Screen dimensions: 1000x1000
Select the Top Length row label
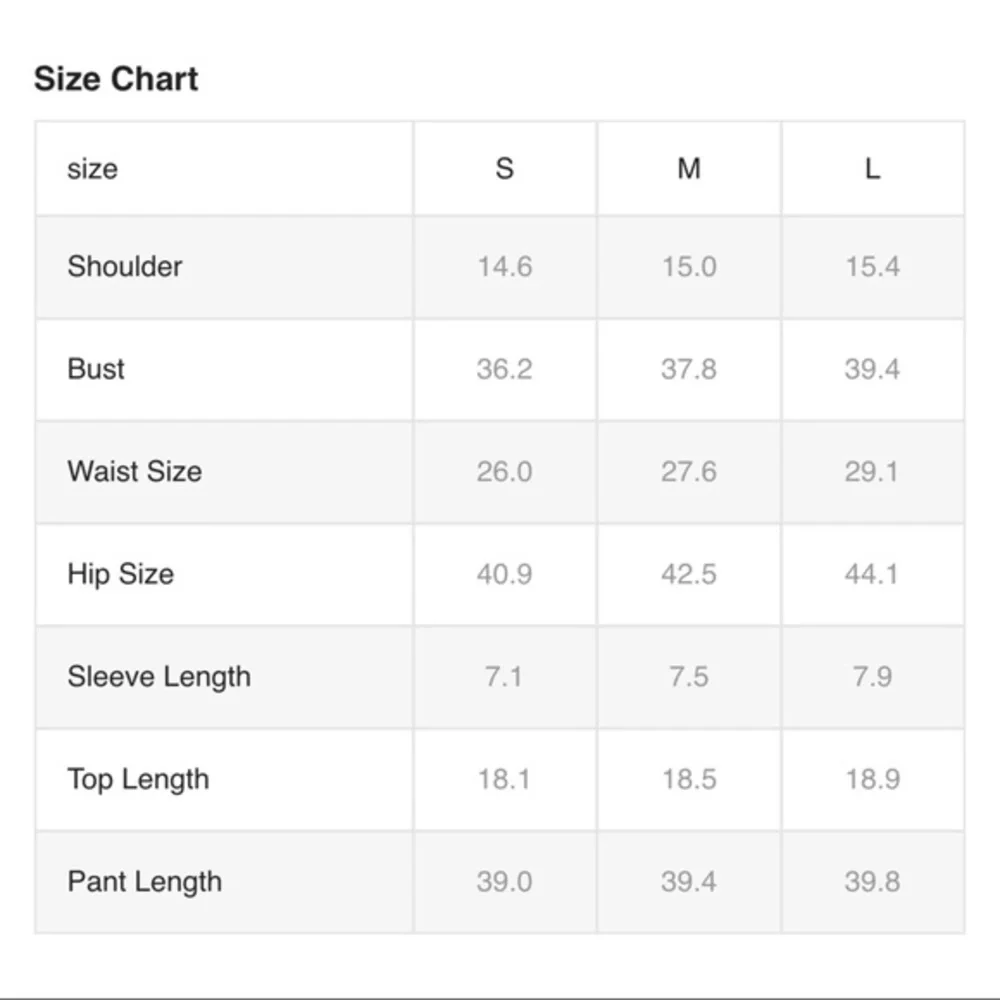138,779
